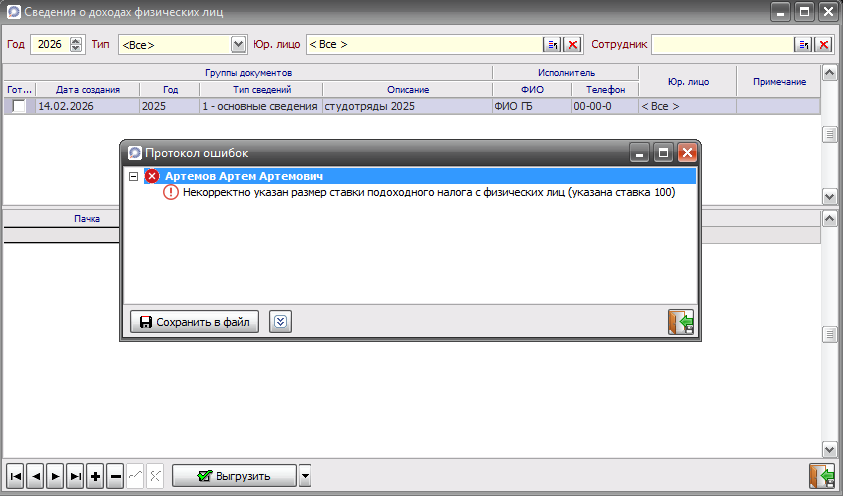Delete record with the minus button
Image resolution: width=843 pixels, height=496 pixels.
click(x=116, y=476)
